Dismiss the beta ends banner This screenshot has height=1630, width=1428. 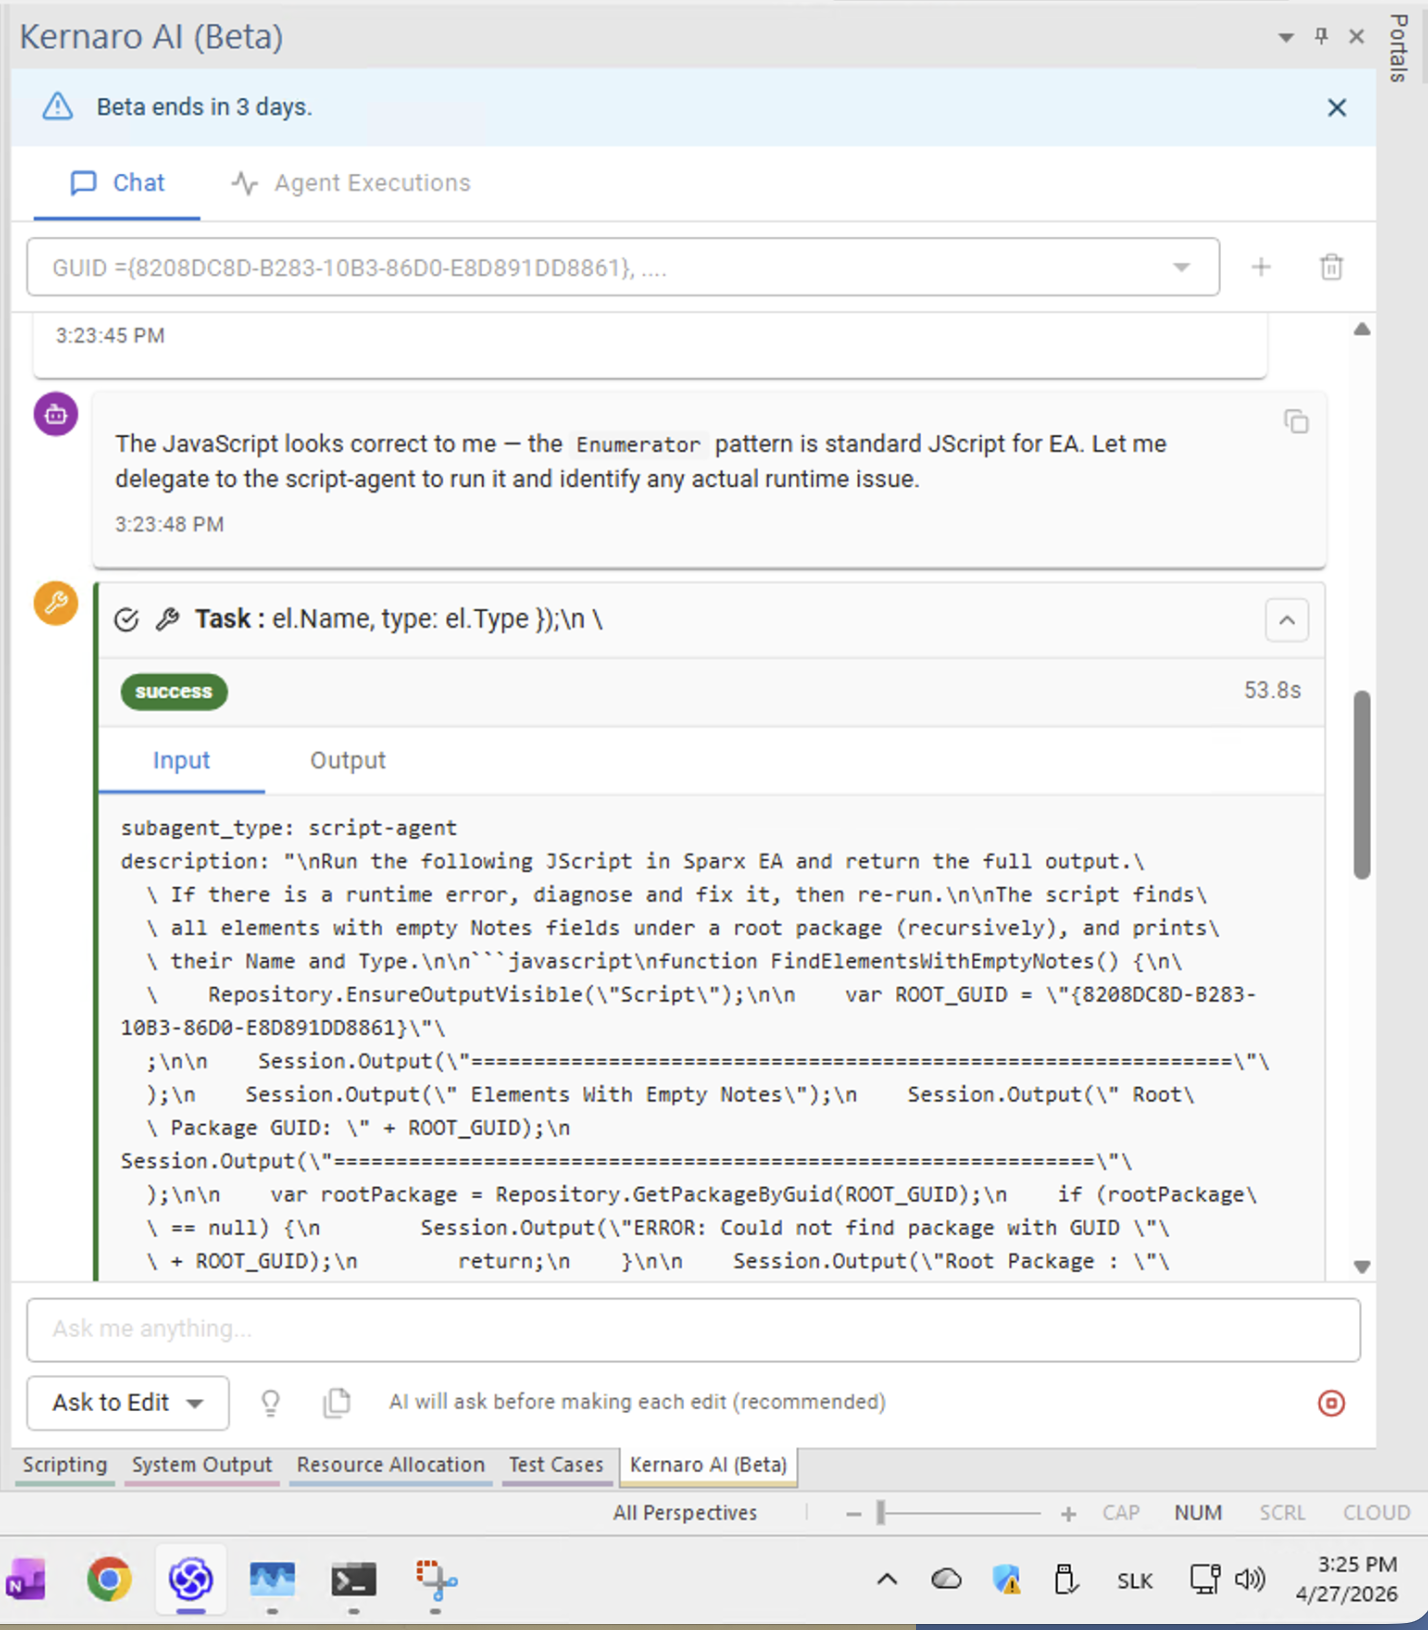[1336, 108]
